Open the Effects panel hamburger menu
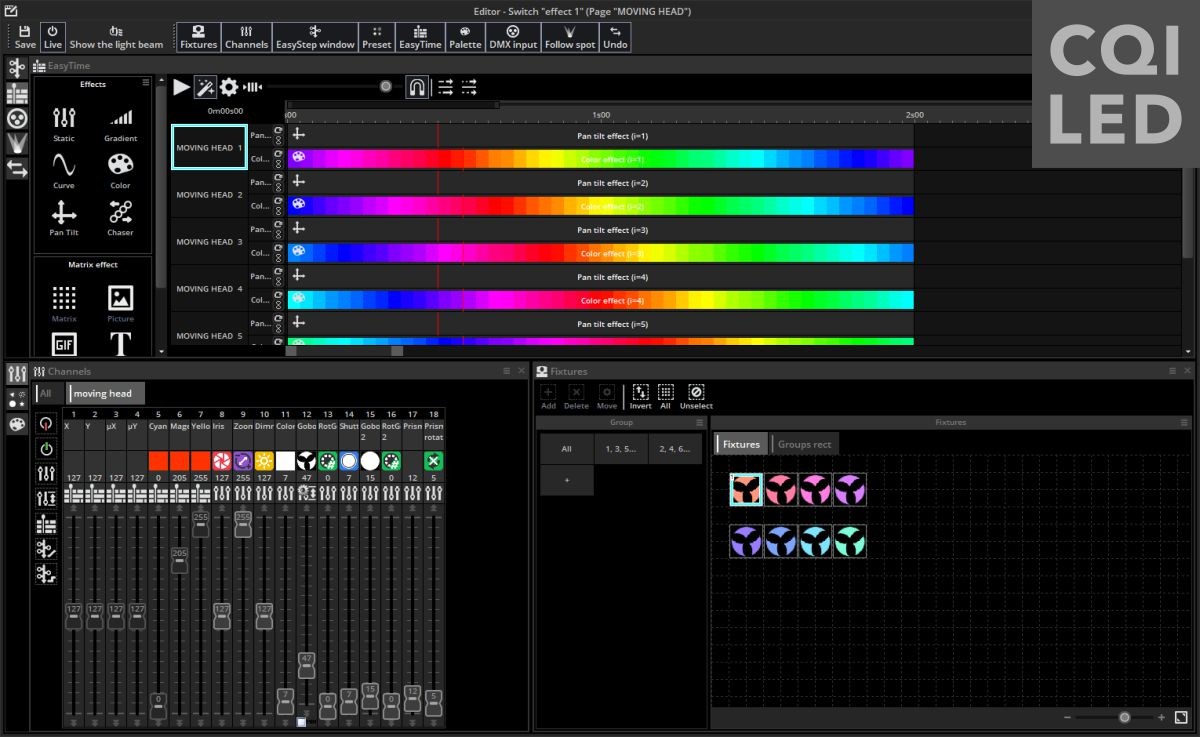Image resolution: width=1200 pixels, height=737 pixels. (x=146, y=83)
